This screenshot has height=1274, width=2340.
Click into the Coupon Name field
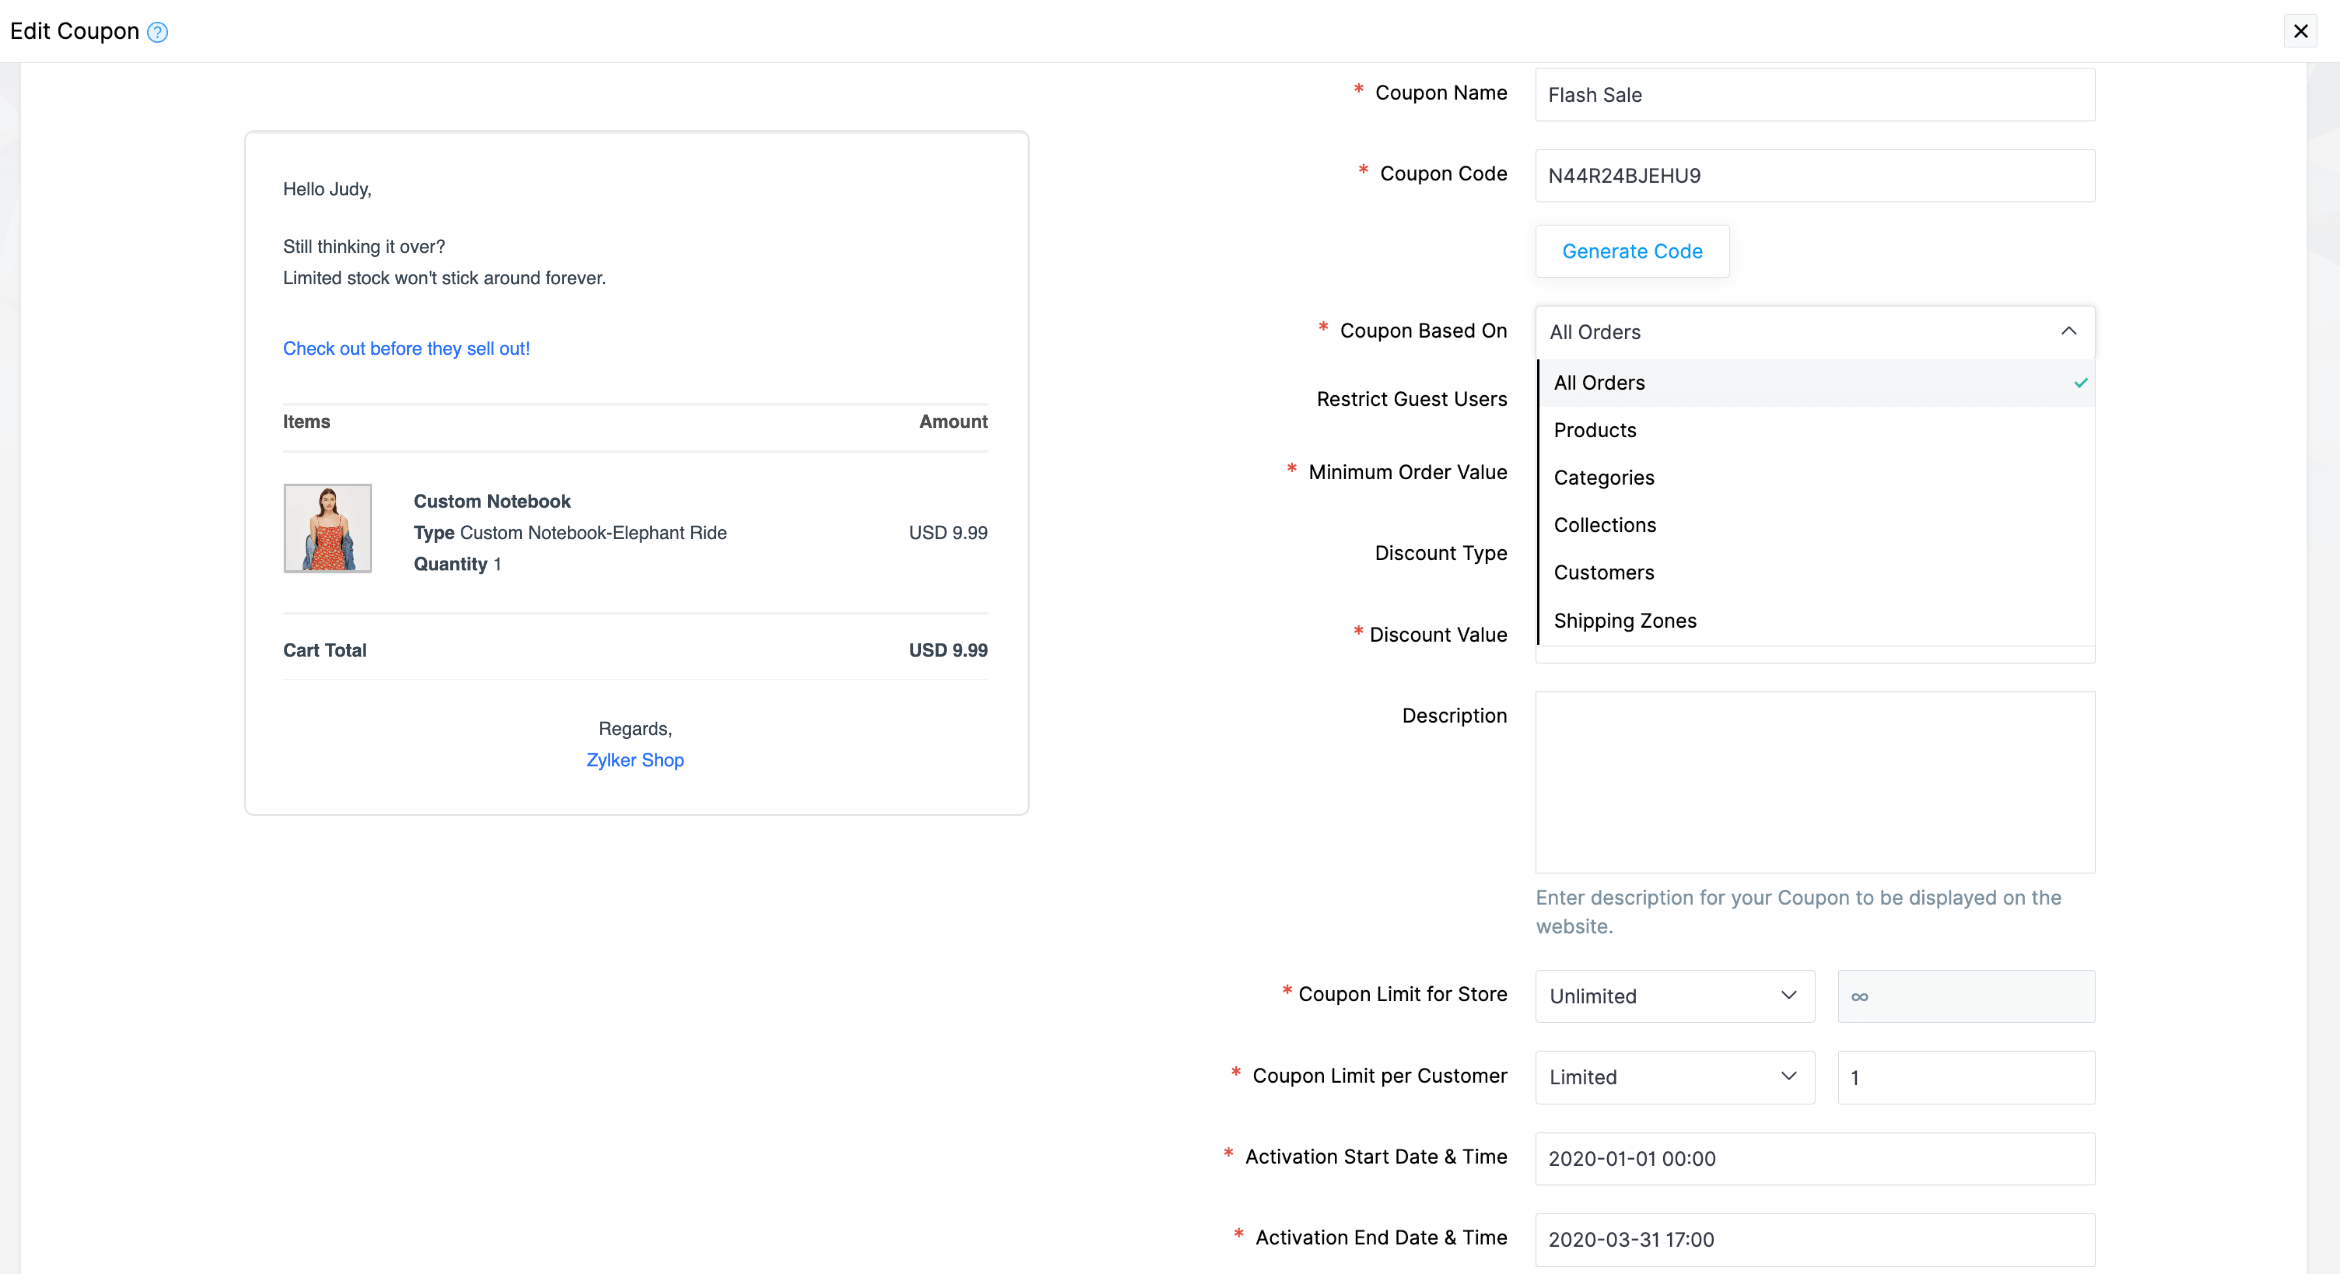coord(1814,95)
